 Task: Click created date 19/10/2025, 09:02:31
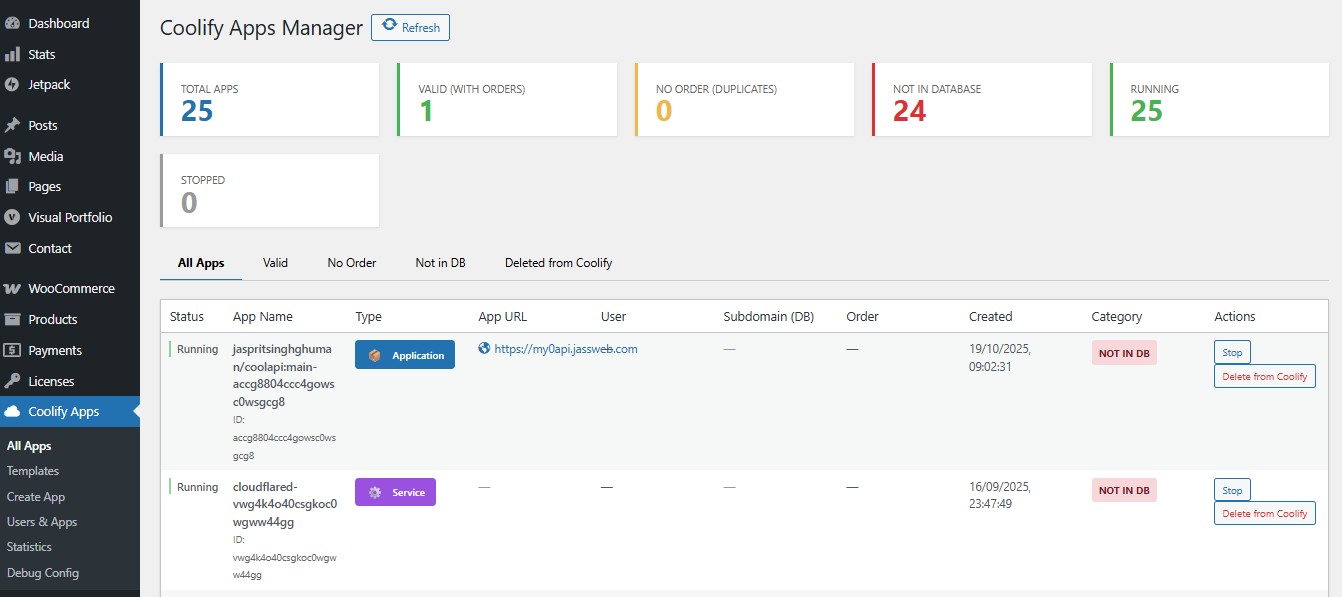[x=1000, y=358]
